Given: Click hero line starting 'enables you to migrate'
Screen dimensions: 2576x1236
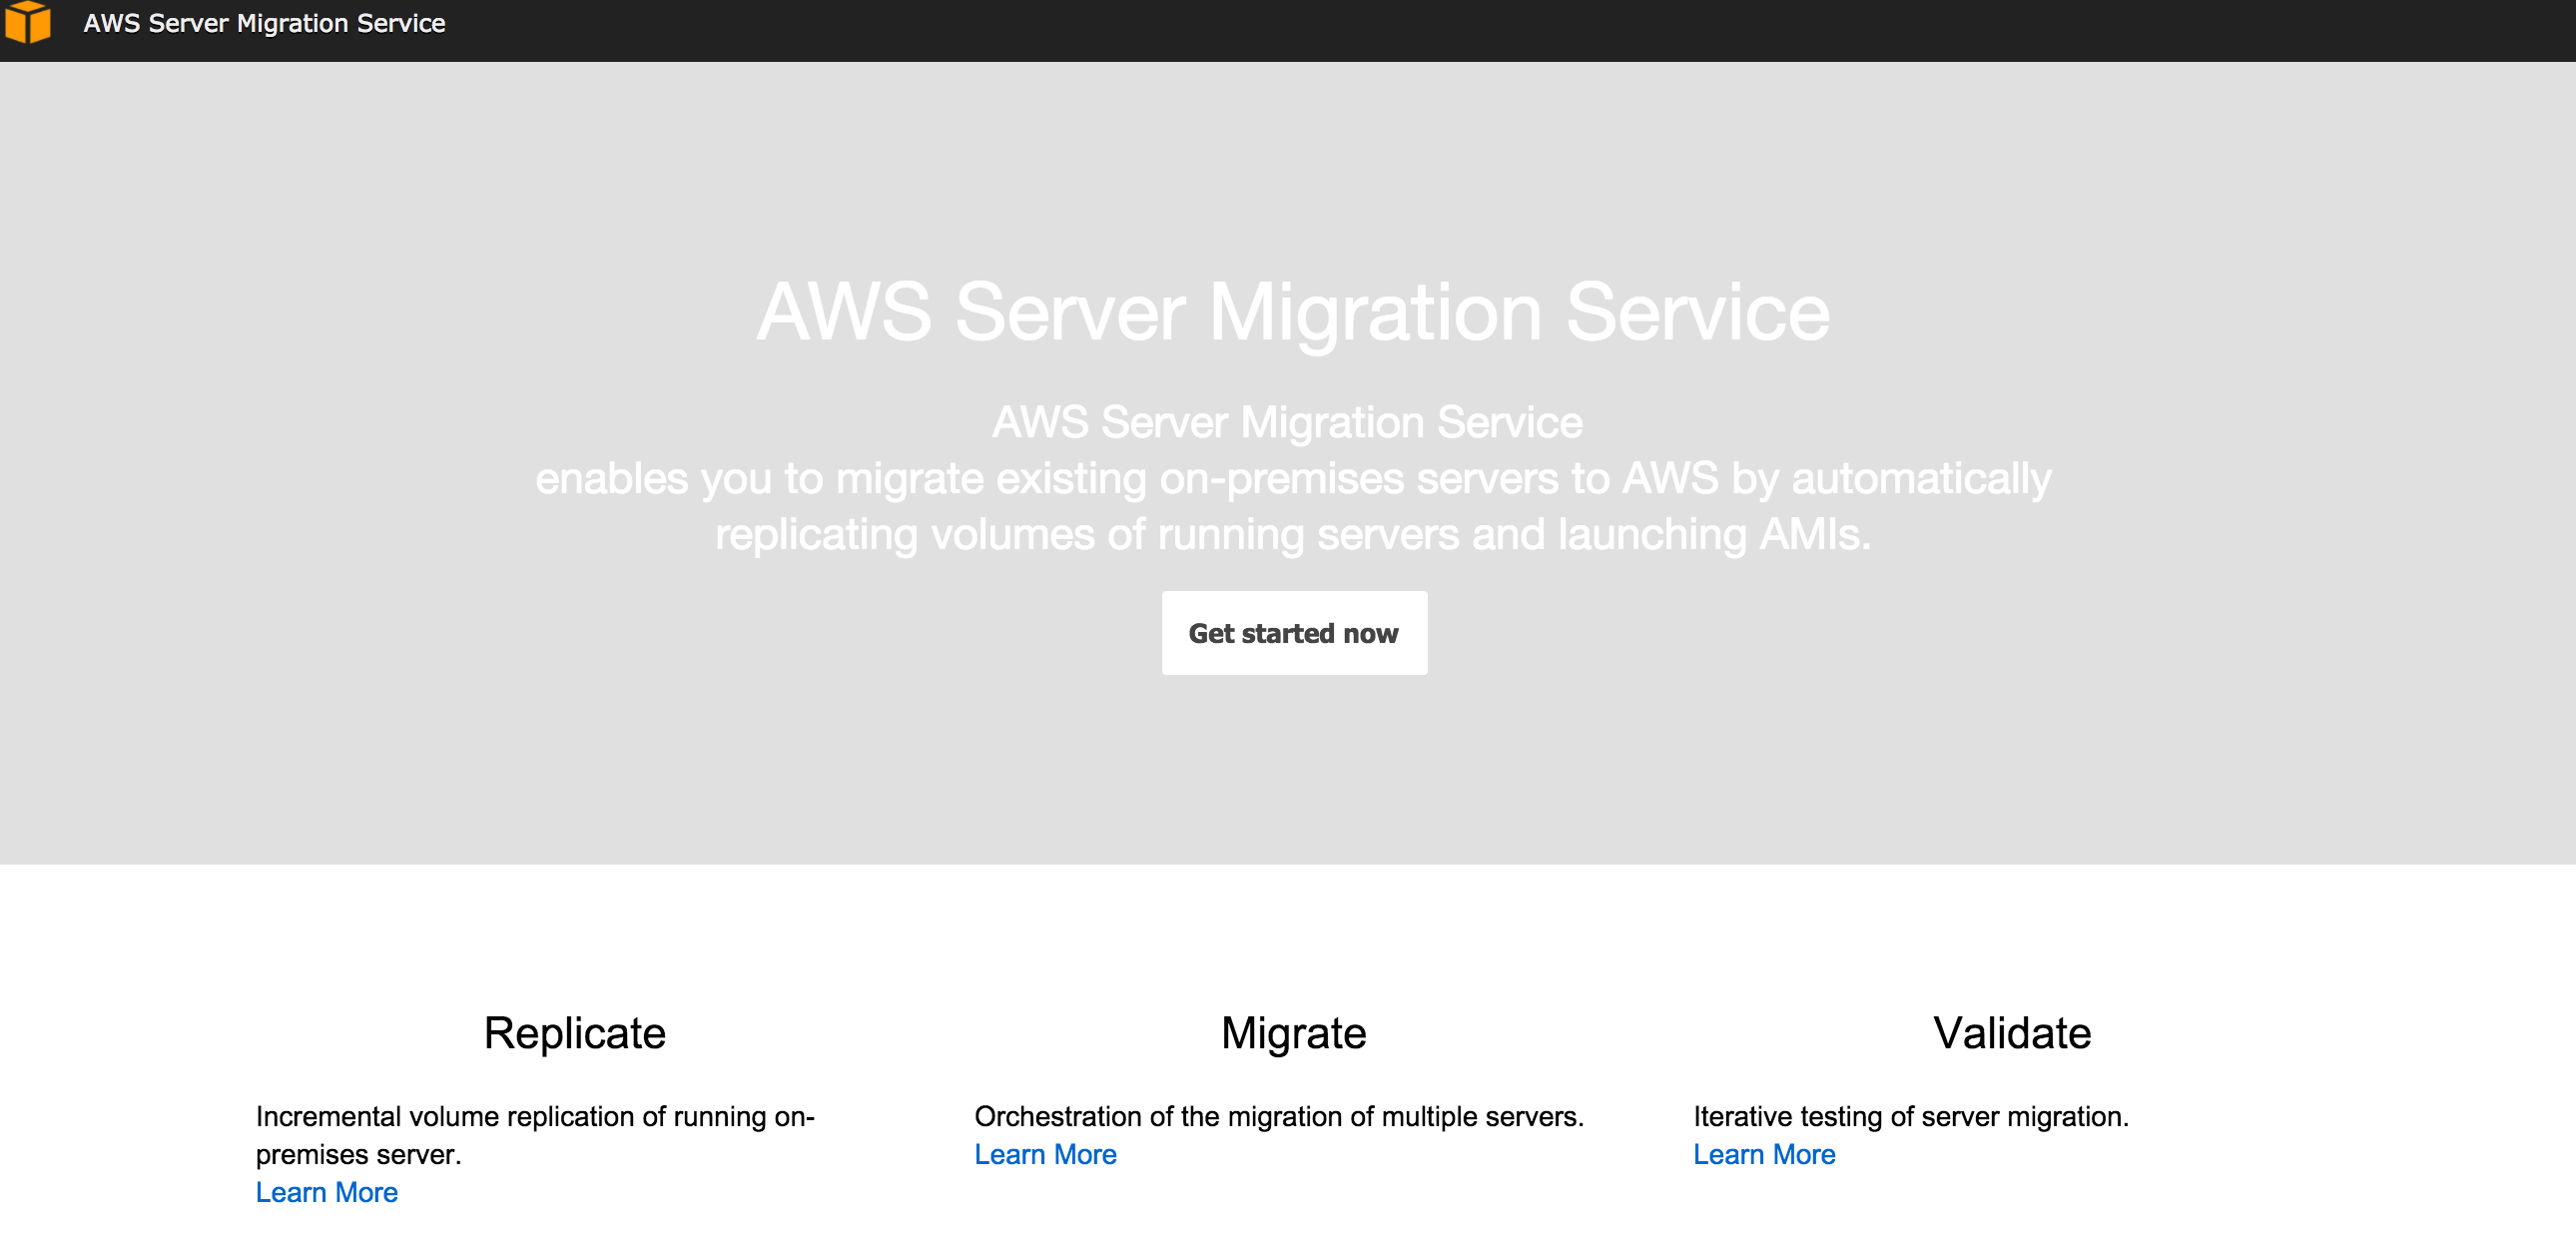Looking at the screenshot, I should click(1293, 478).
